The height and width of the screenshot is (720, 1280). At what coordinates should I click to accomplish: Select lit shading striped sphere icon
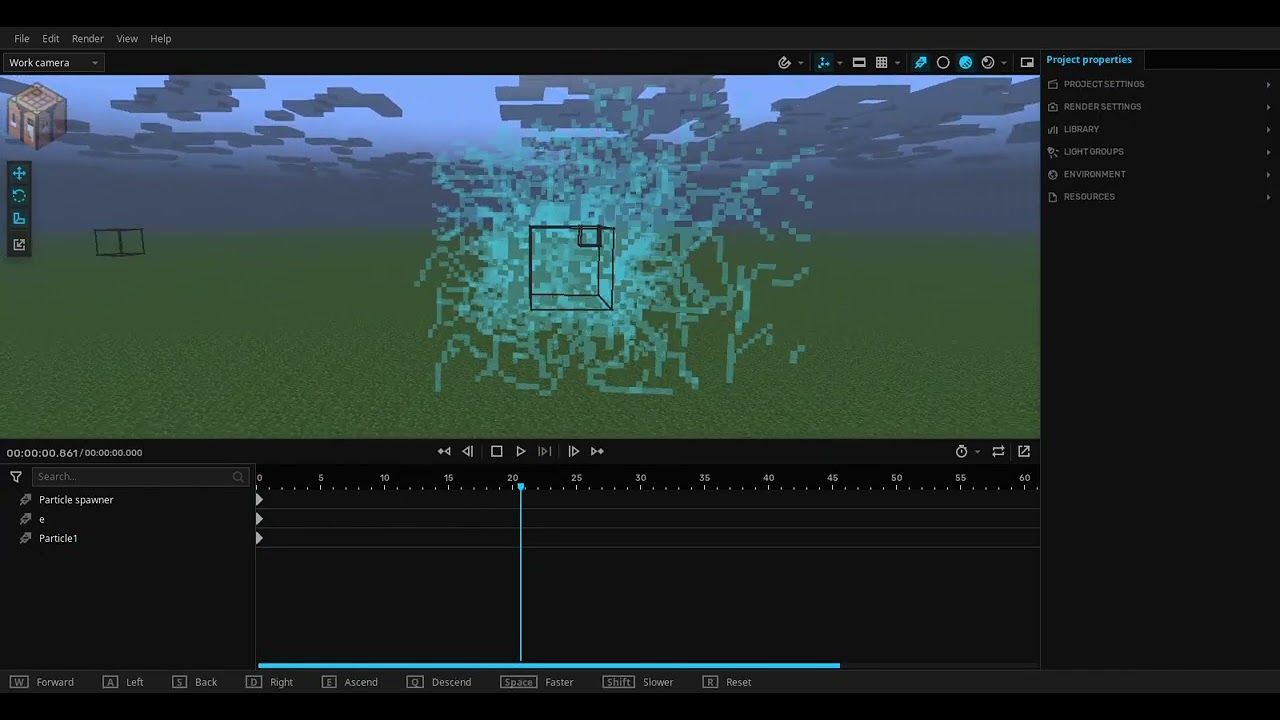pyautogui.click(x=965, y=62)
